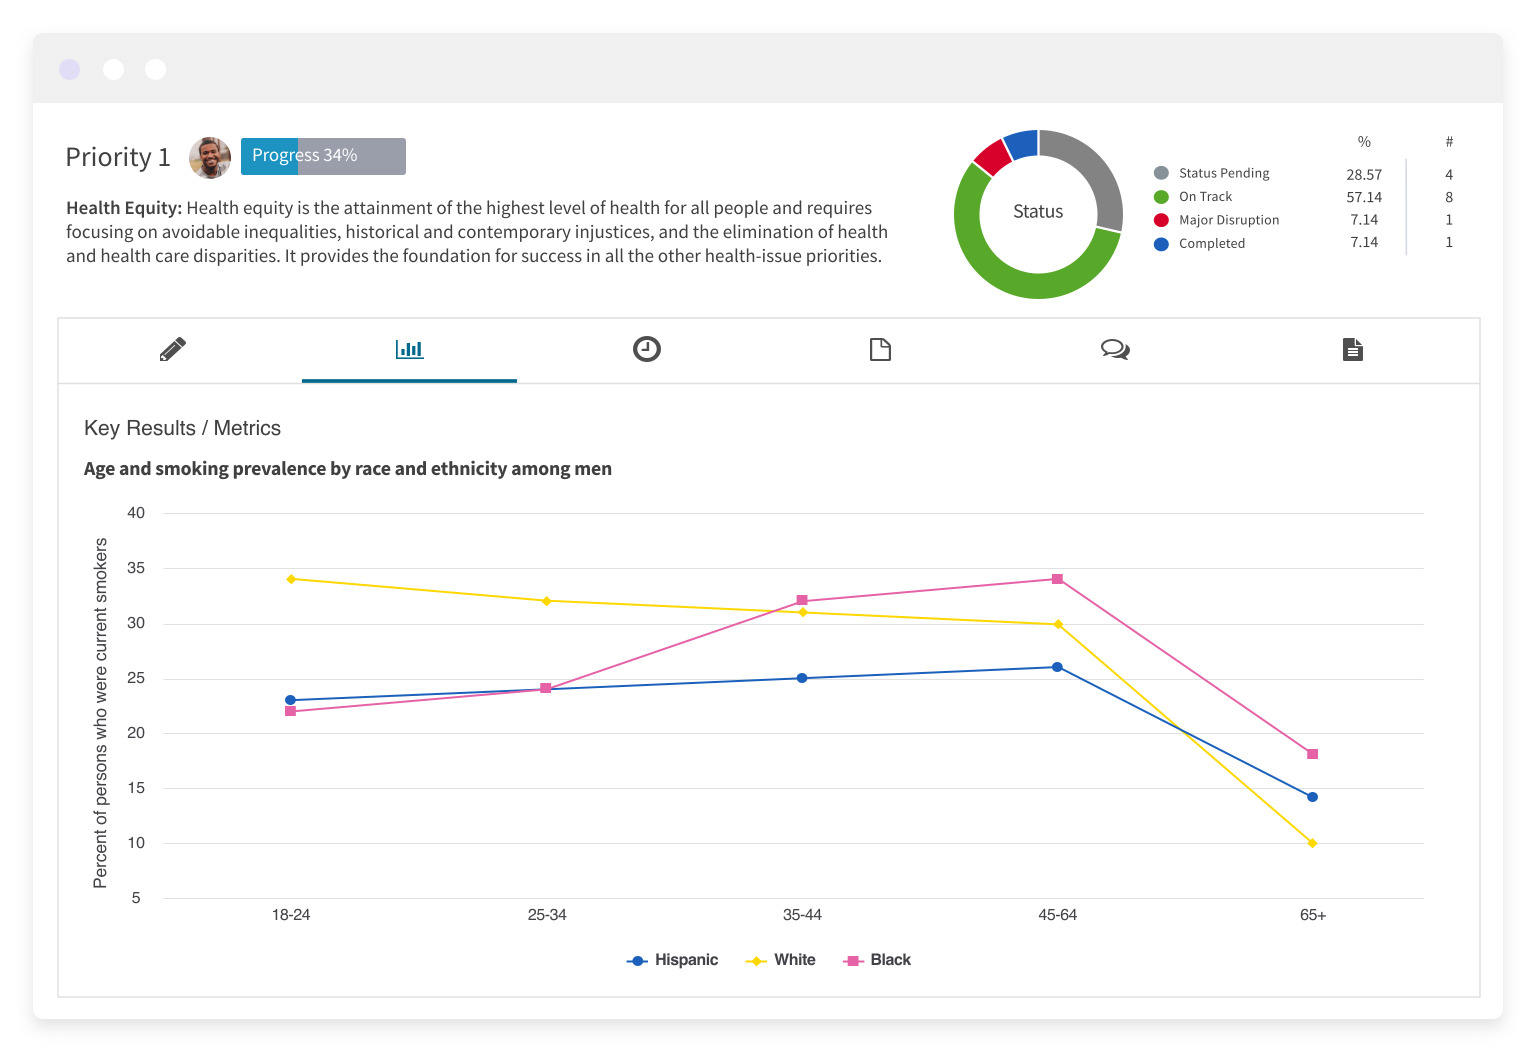Click the Major Disruption red legend dot
This screenshot has height=1052, width=1536.
1161,219
